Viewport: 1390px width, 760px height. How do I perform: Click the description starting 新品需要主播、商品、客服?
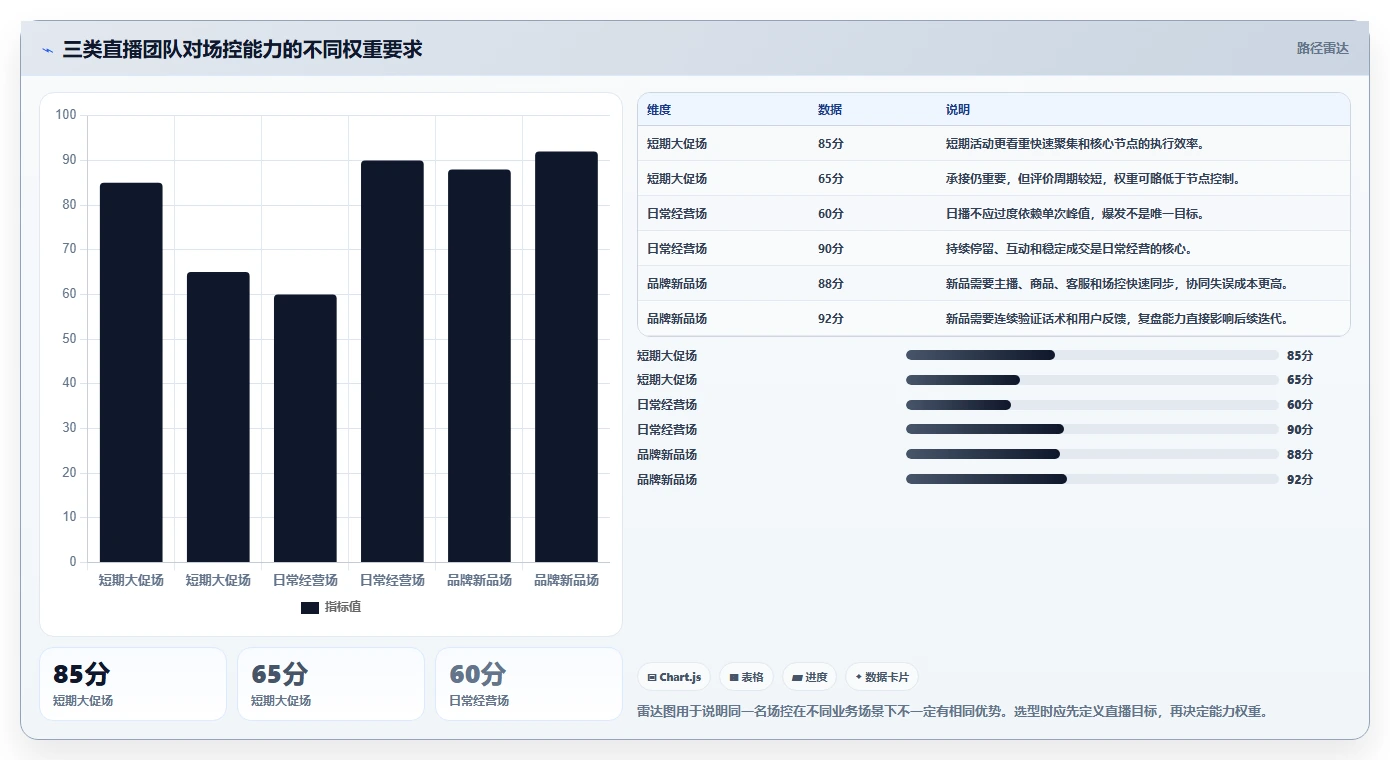1117,284
